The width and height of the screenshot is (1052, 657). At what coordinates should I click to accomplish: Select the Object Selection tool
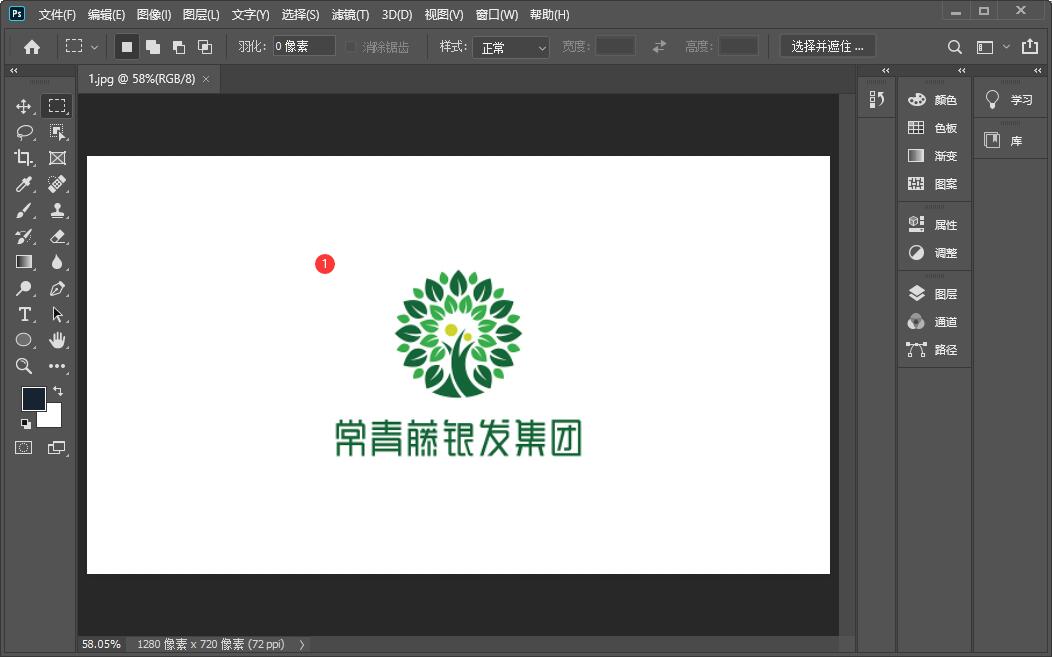pyautogui.click(x=57, y=132)
